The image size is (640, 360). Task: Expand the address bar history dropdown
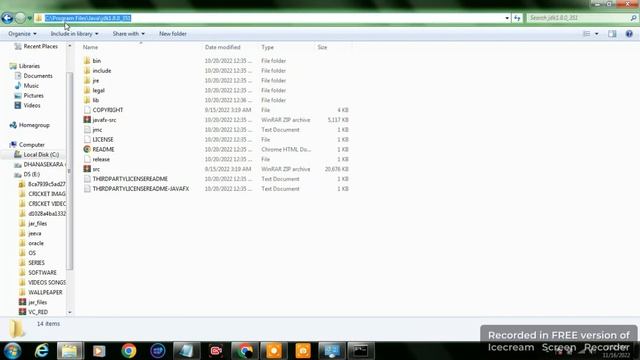(507, 18)
